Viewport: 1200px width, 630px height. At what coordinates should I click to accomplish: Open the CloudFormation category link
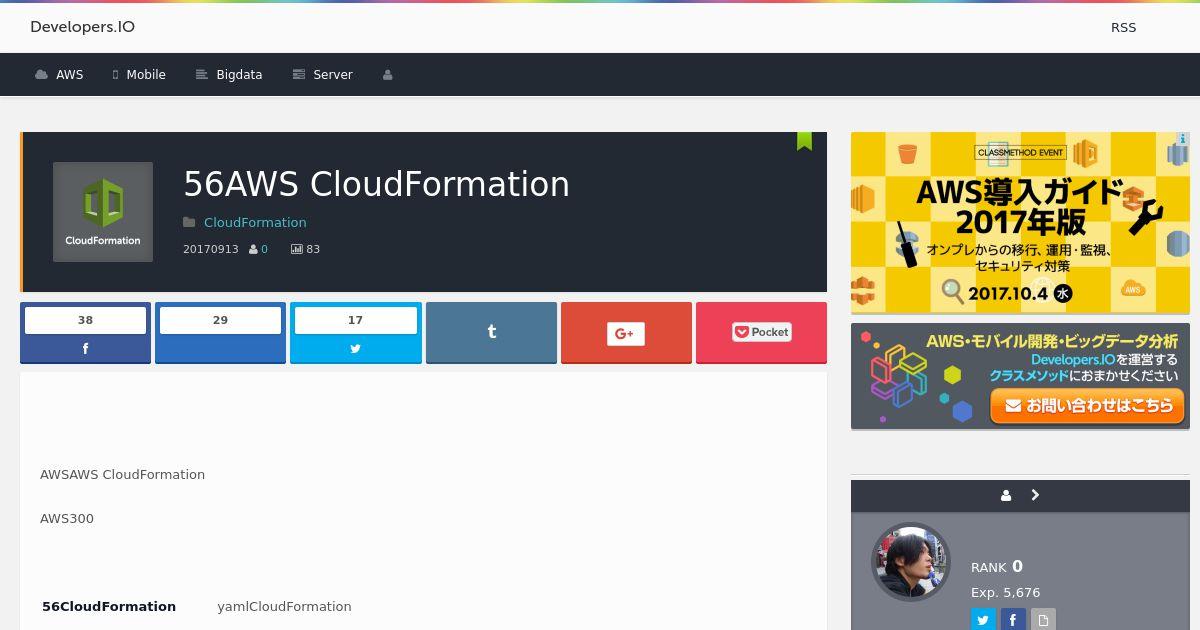(255, 222)
